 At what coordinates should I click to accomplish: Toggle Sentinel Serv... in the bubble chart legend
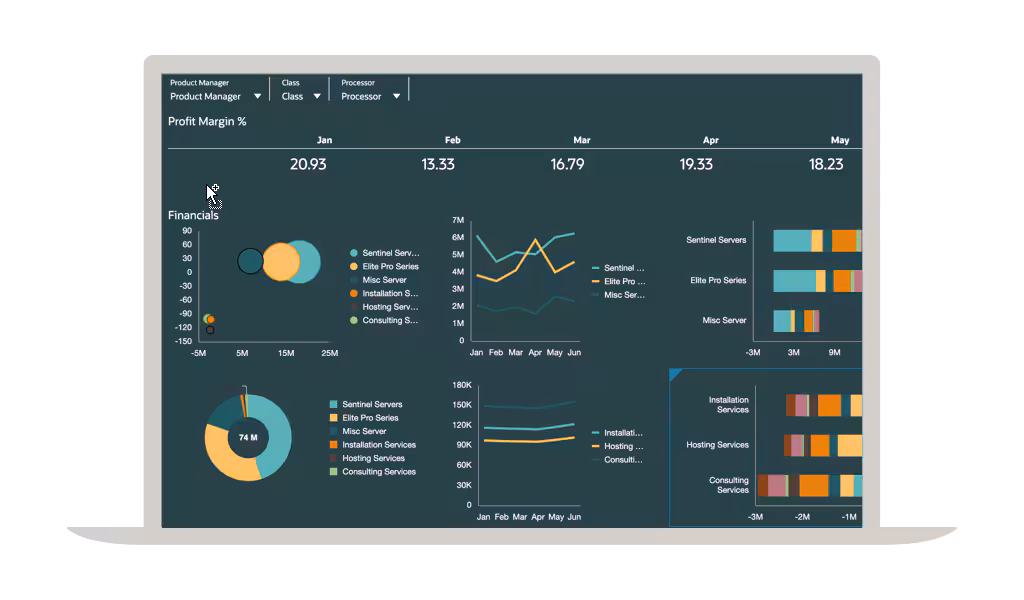click(x=385, y=253)
